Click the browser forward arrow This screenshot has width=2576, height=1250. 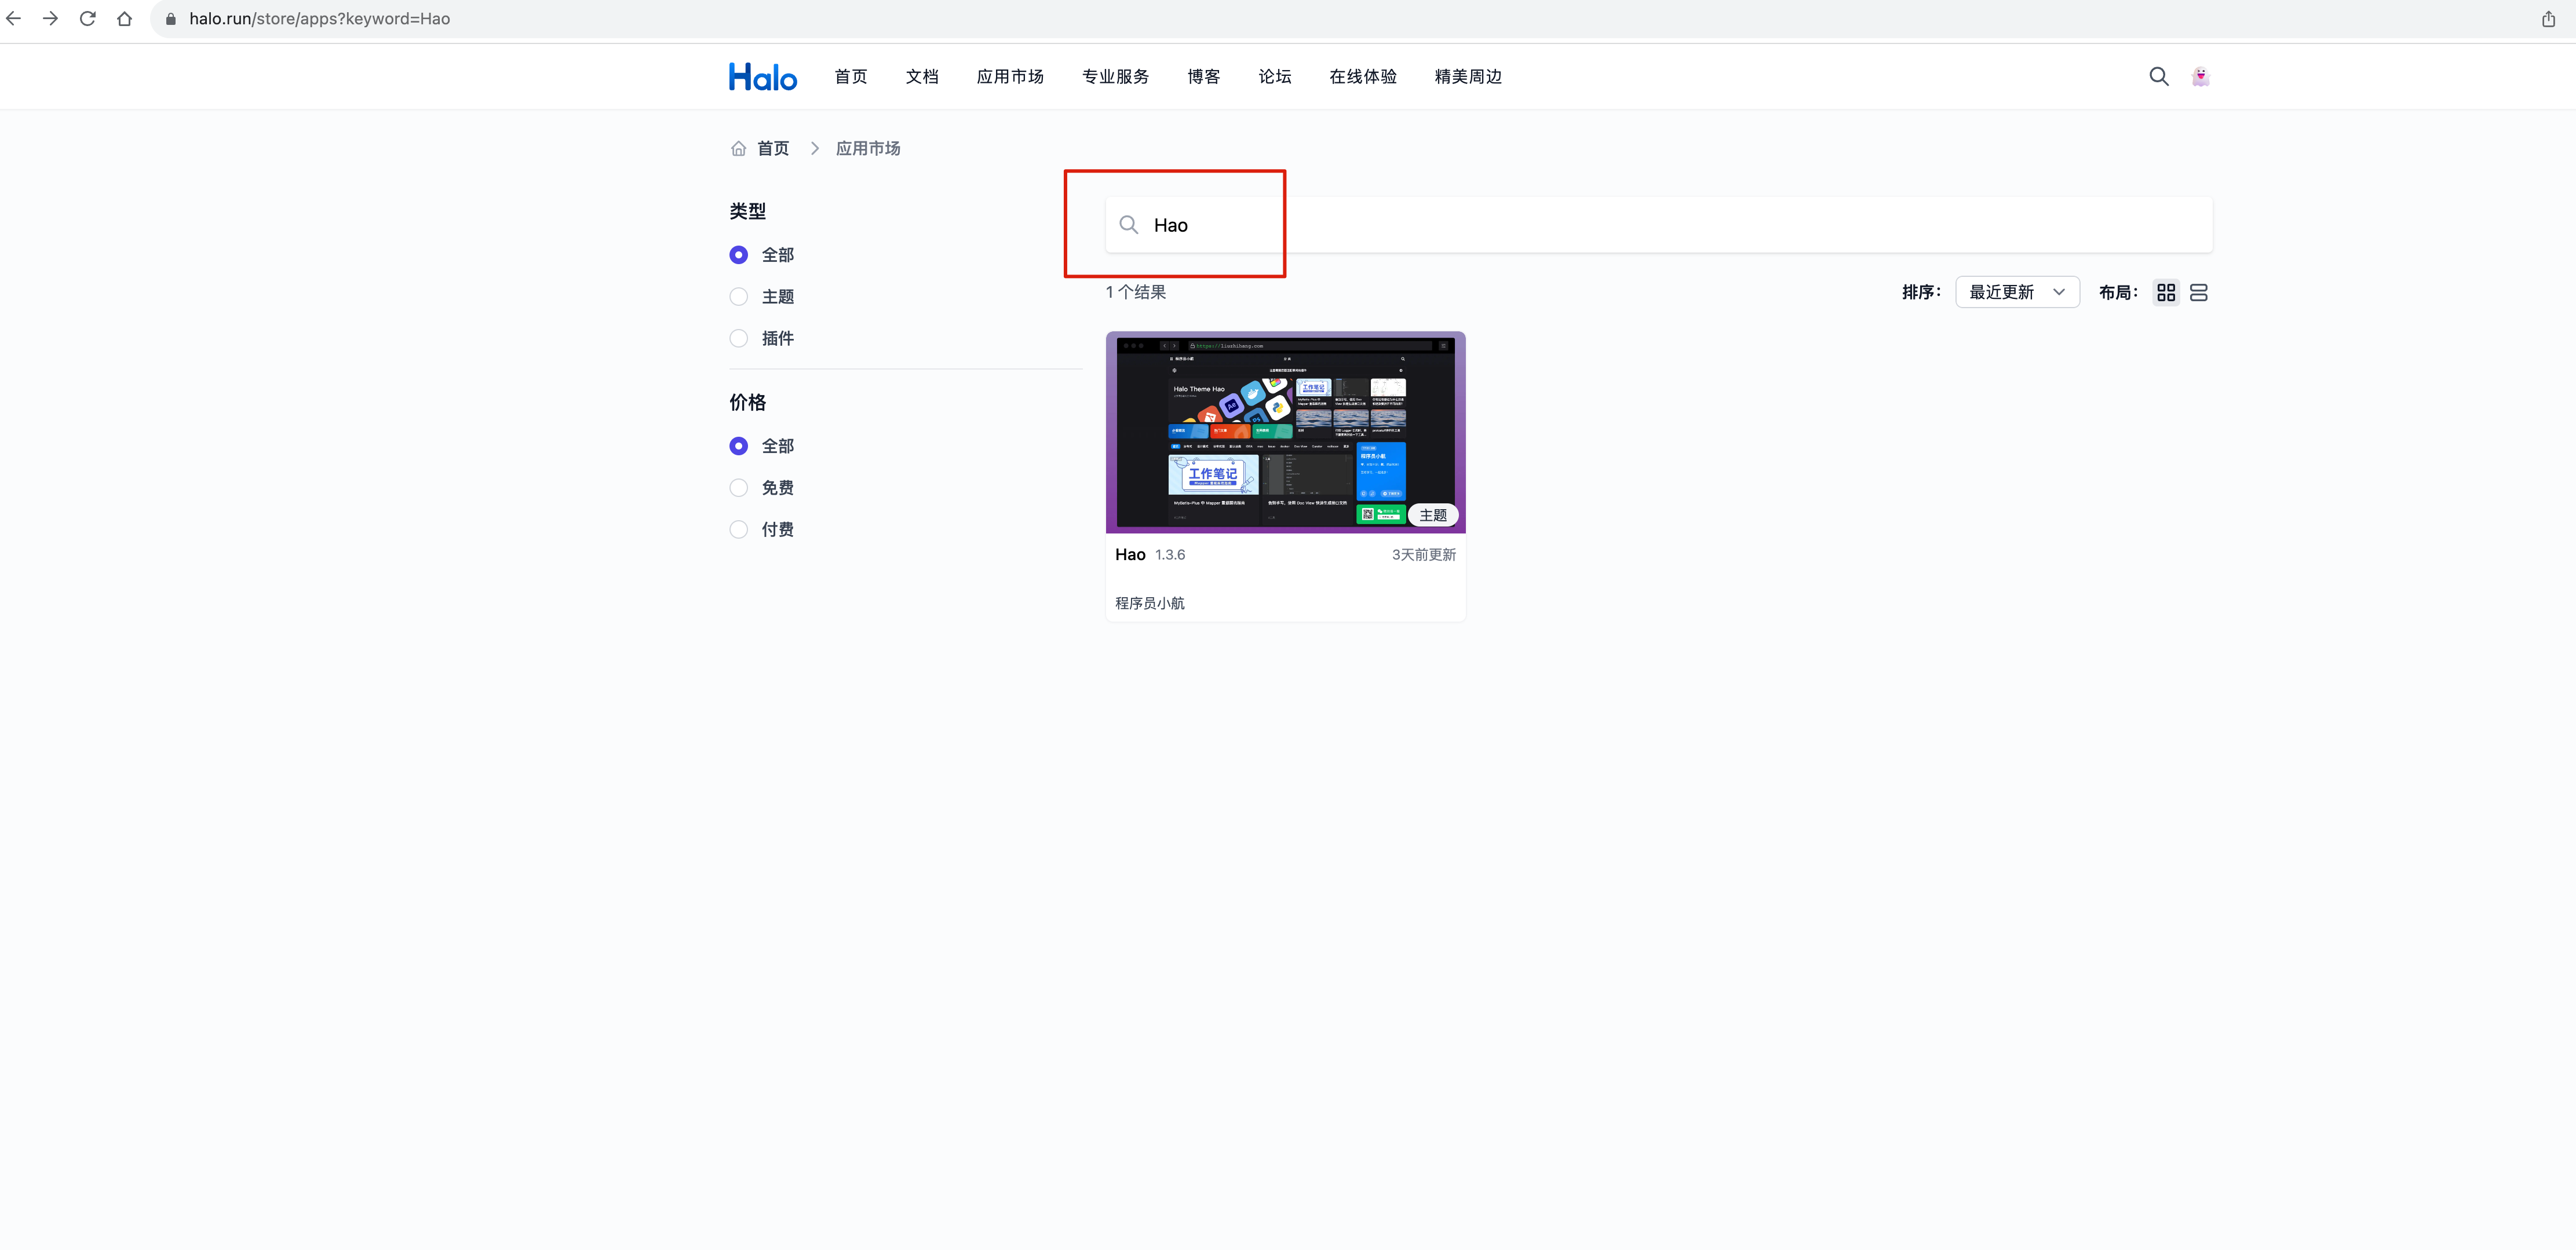coord(51,19)
